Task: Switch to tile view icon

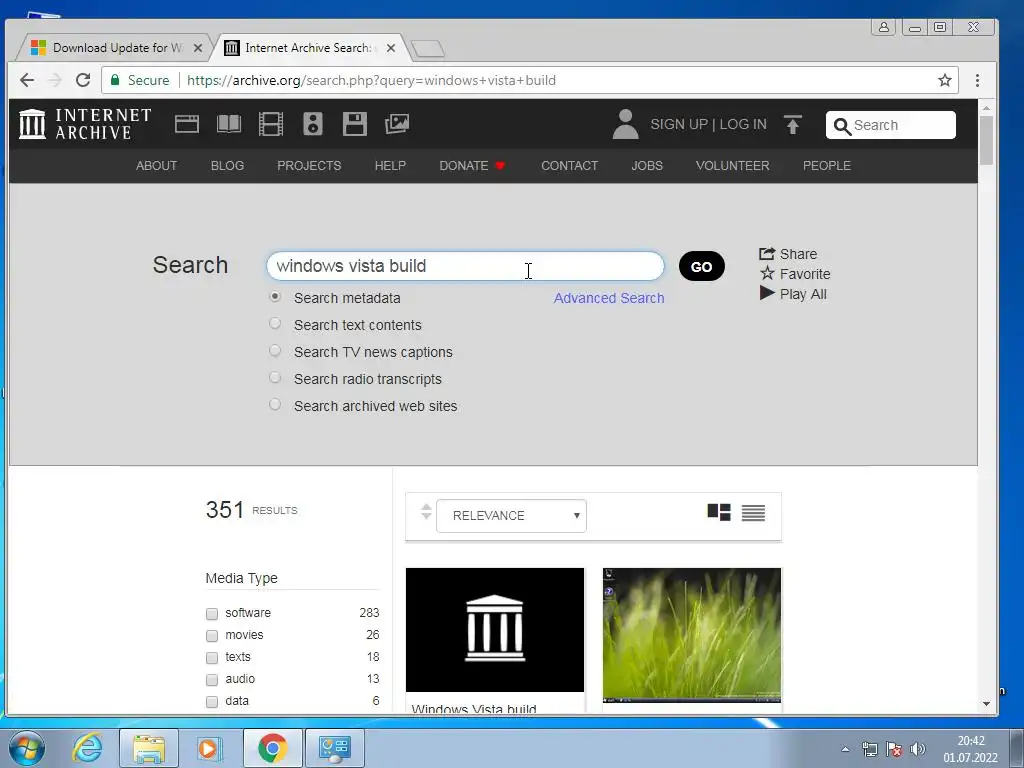Action: tap(719, 513)
